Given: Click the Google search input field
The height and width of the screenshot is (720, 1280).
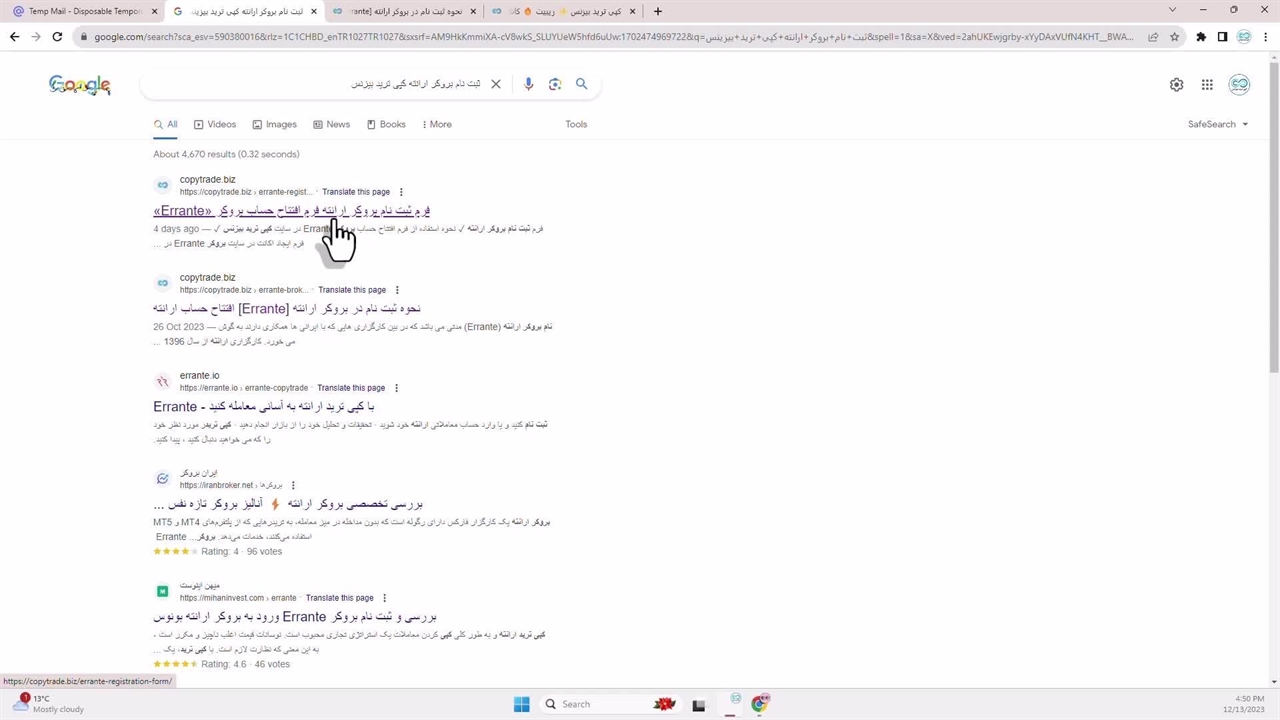Looking at the screenshot, I should 320,84.
